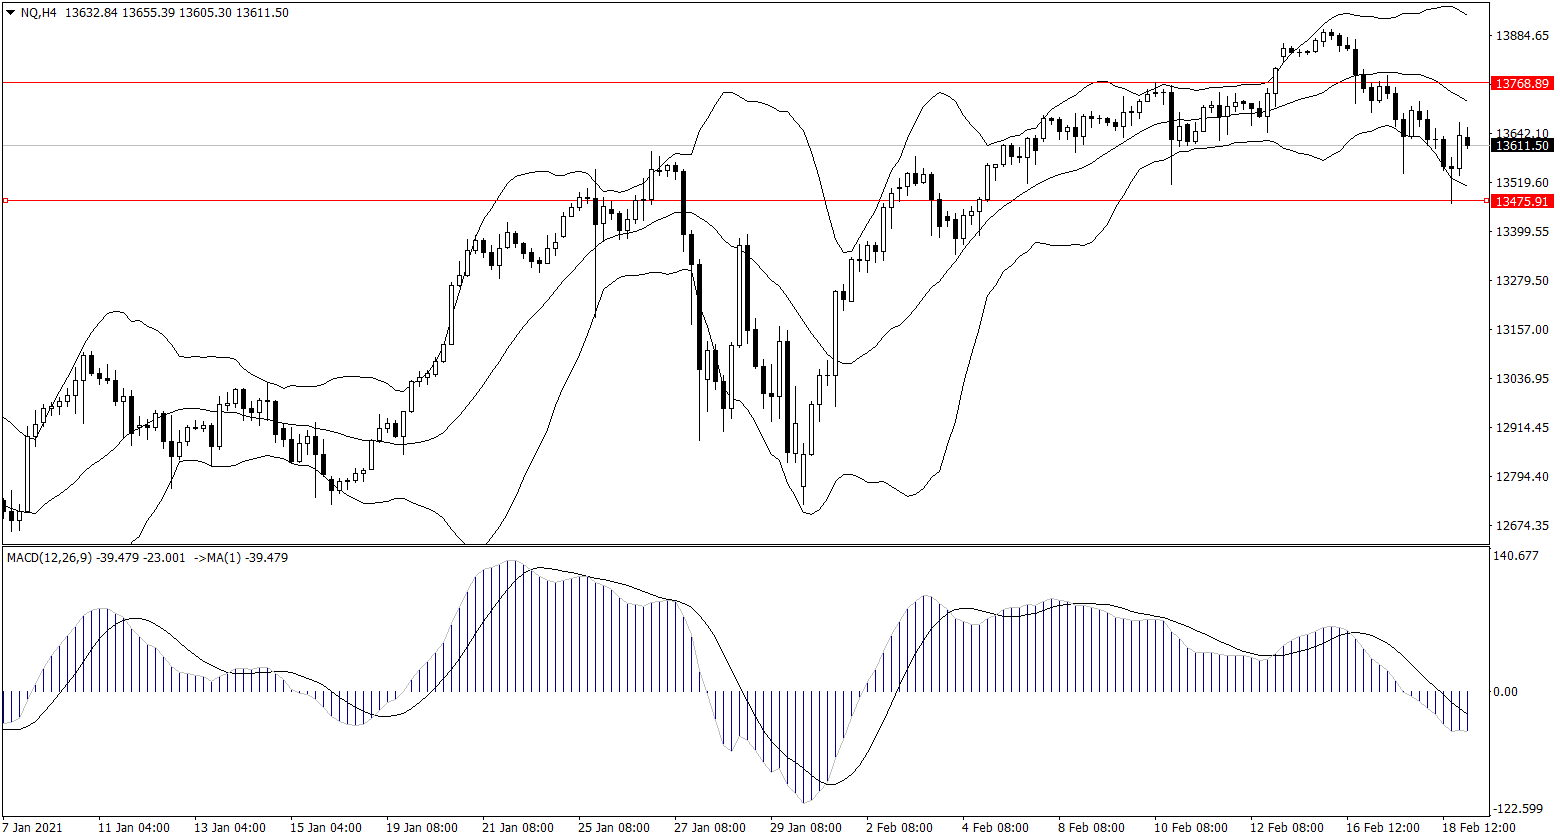Click the triangle arrow before NQ,H4
The width and height of the screenshot is (1560, 840).
[x=10, y=13]
